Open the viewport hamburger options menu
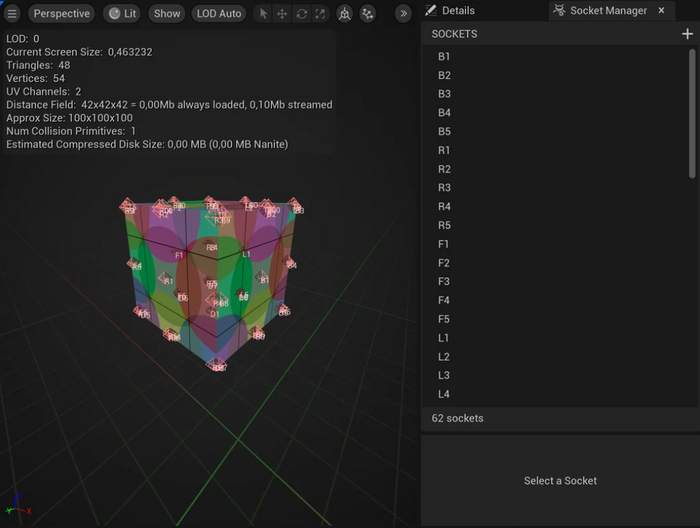Screen dimensions: 700x528 [12, 14]
